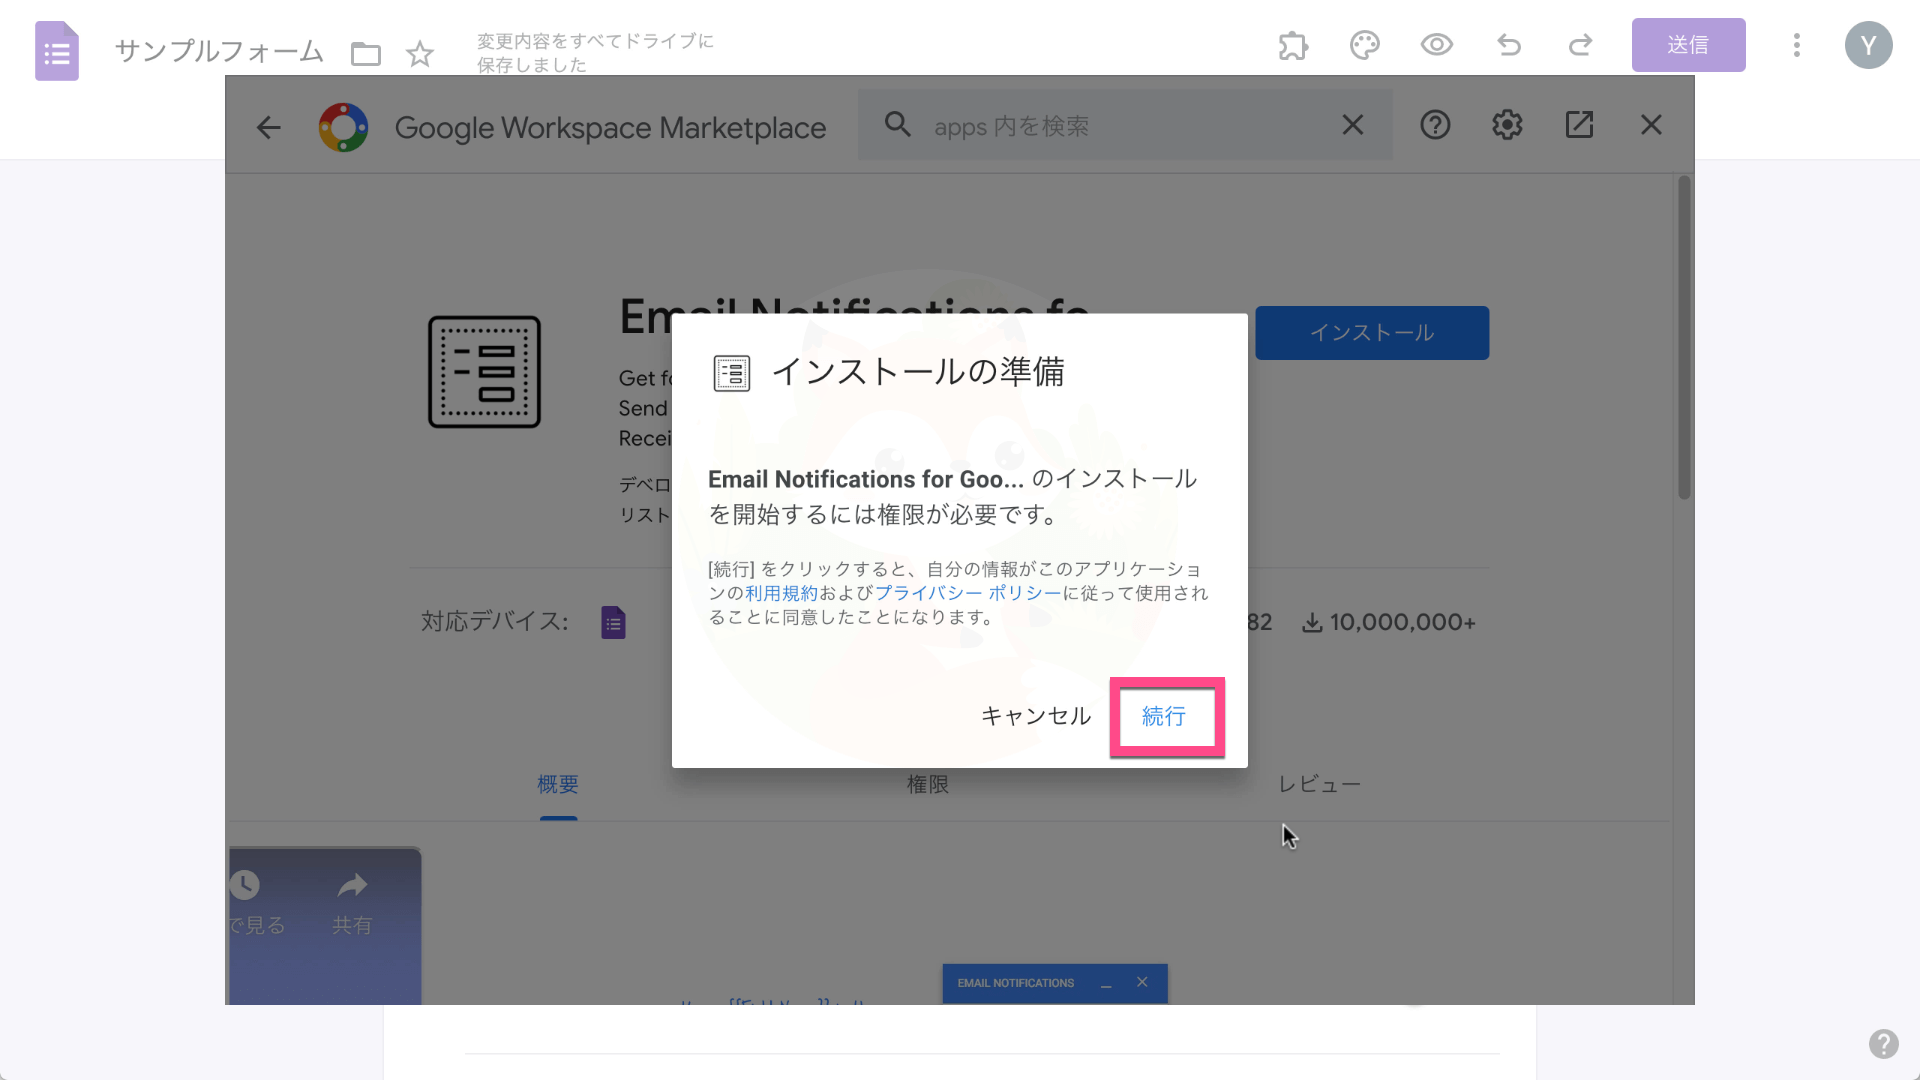1920x1080 pixels.
Task: Close the Marketplace dialog
Action: (1651, 125)
